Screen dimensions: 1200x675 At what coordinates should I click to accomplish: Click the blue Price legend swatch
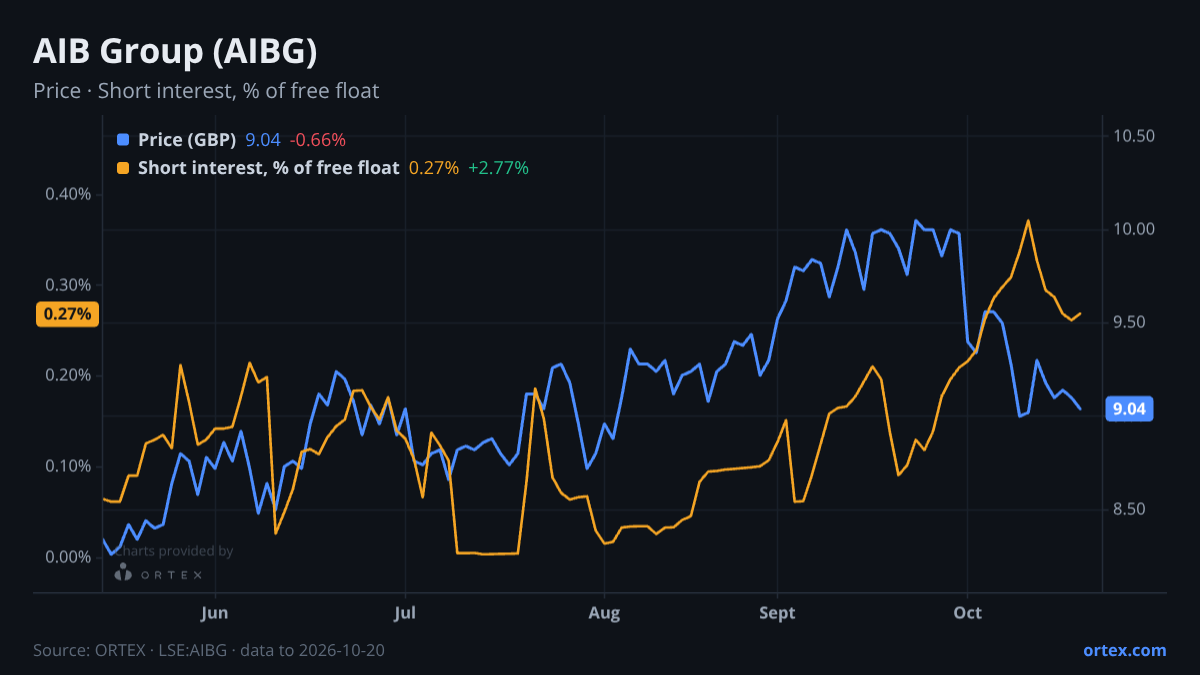tap(123, 140)
